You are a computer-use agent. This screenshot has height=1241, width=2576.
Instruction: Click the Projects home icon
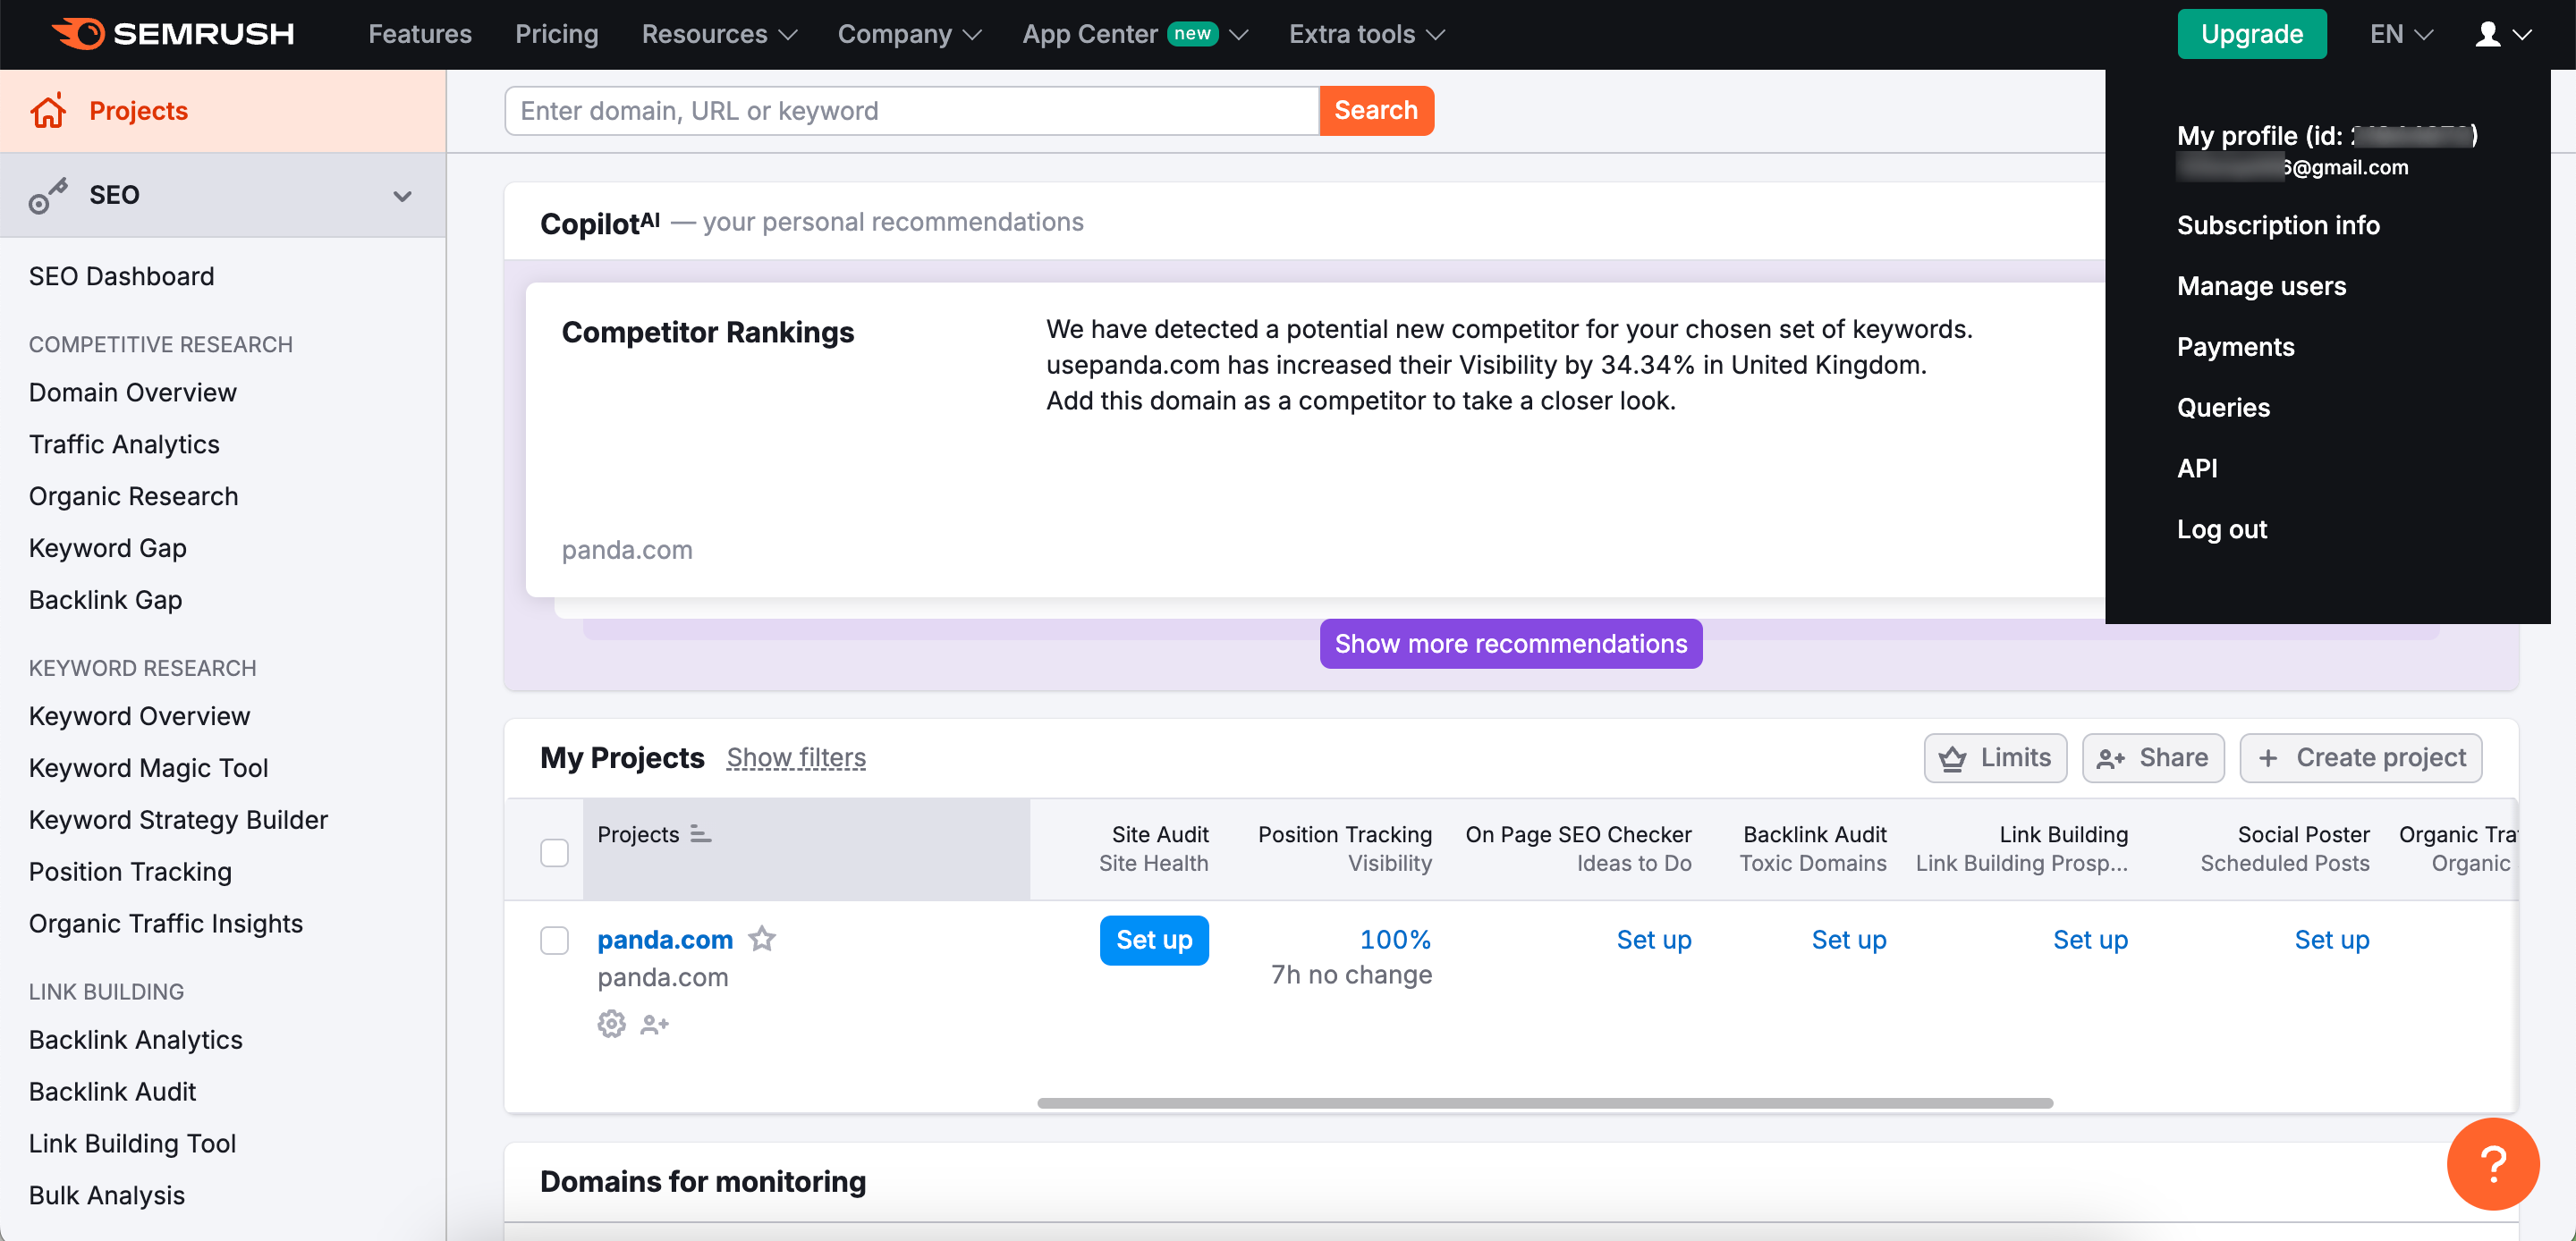coord(48,111)
